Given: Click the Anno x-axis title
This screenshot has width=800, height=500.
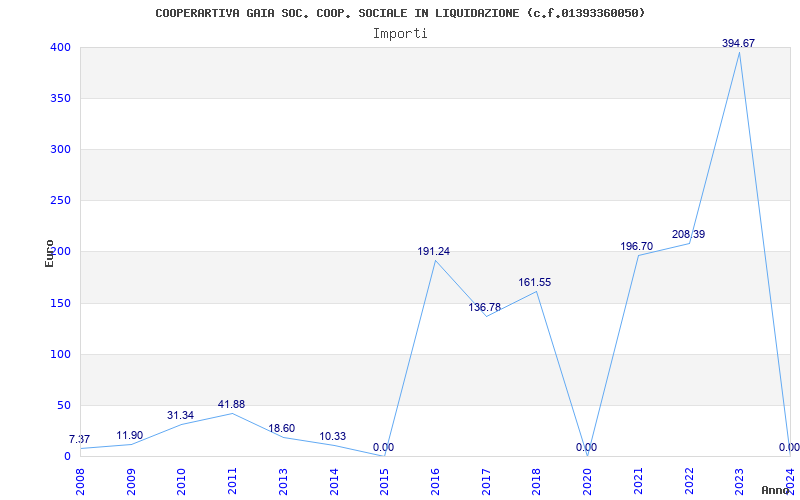Looking at the screenshot, I should pyautogui.click(x=776, y=490).
